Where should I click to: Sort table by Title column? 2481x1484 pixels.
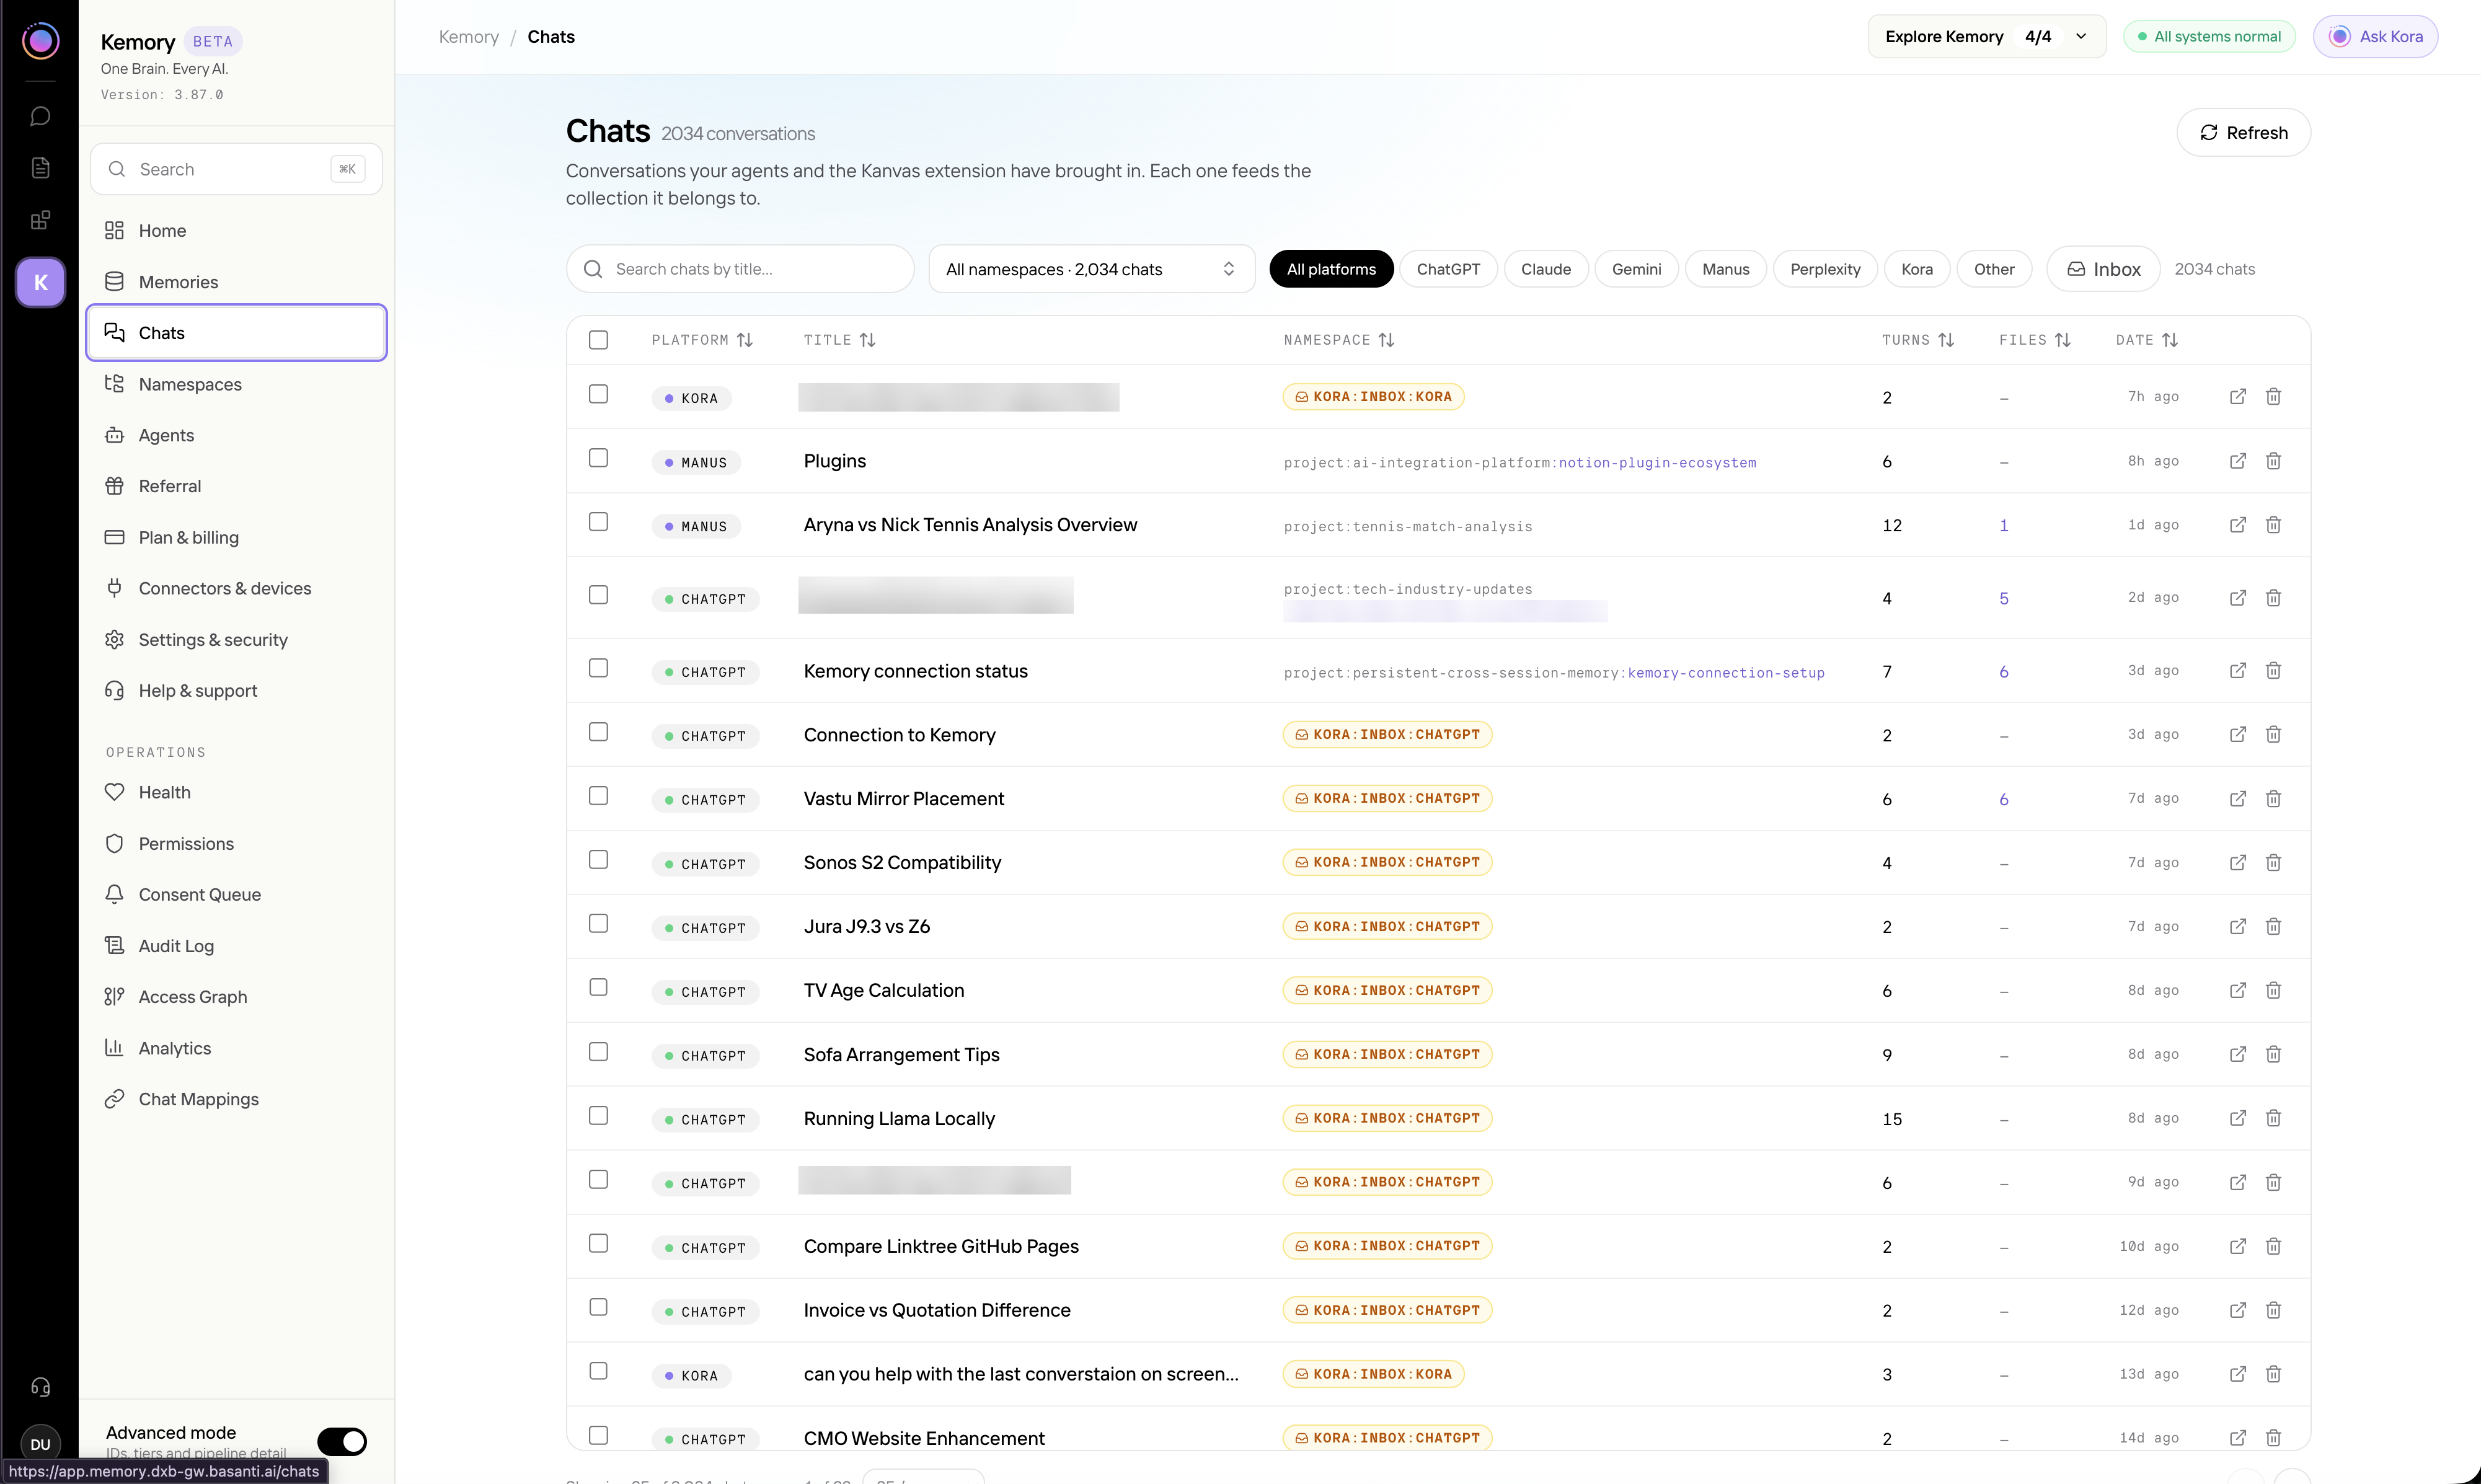click(839, 340)
